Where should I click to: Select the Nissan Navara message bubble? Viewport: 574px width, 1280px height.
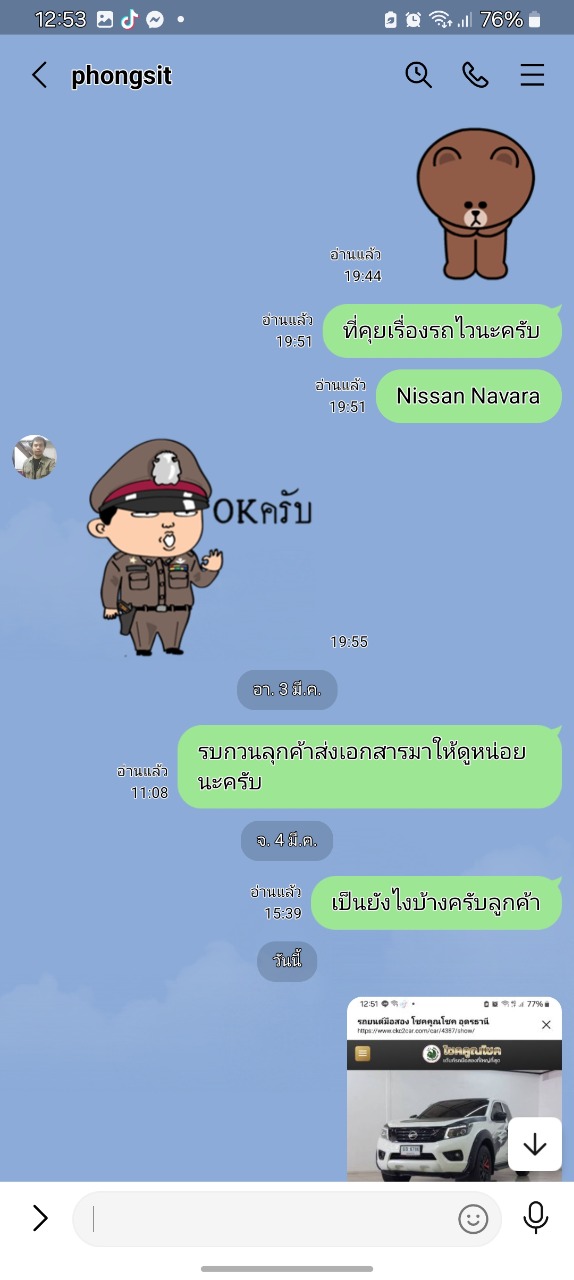pos(468,396)
